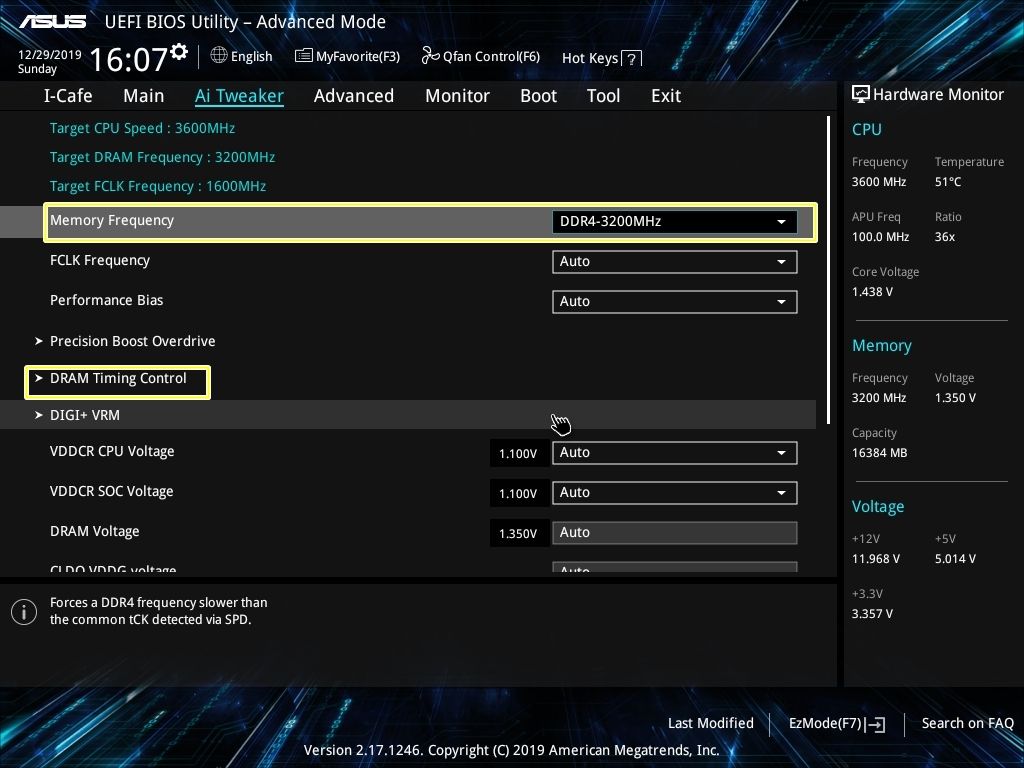Click the CPU Ratio 36x value
Image resolution: width=1024 pixels, height=768 pixels.
[944, 237]
